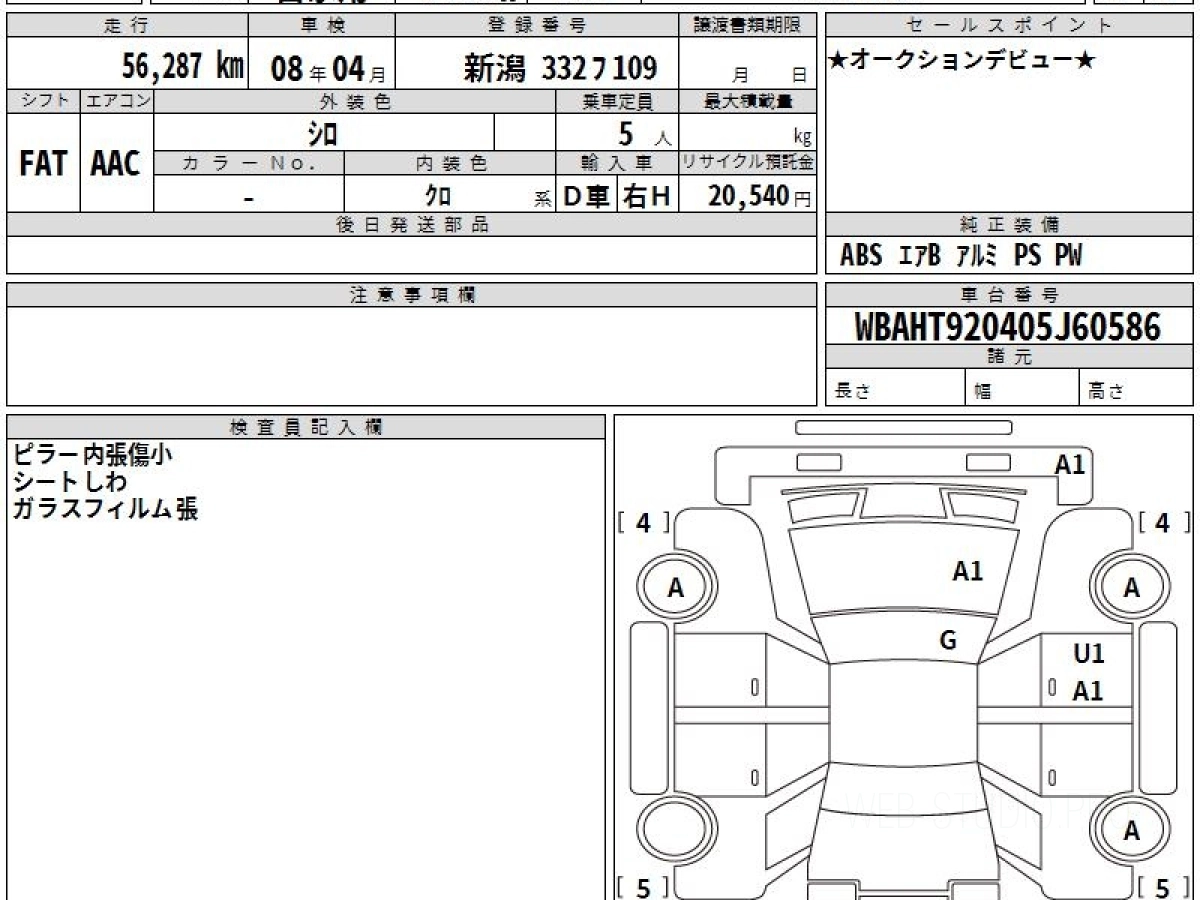Viewport: 1200px width, 900px height.
Task: Select the recycle deposit 20,540円
Action: point(759,196)
